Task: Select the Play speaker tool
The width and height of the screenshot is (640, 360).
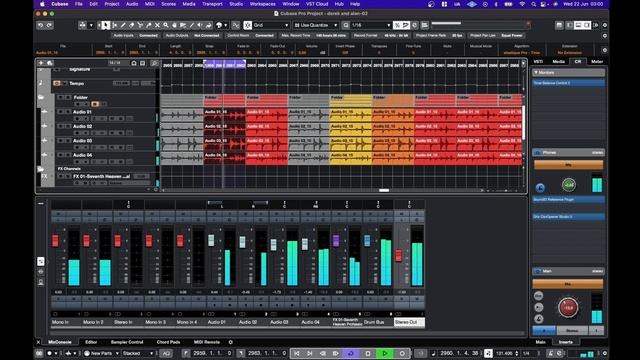Action: (x=200, y=25)
